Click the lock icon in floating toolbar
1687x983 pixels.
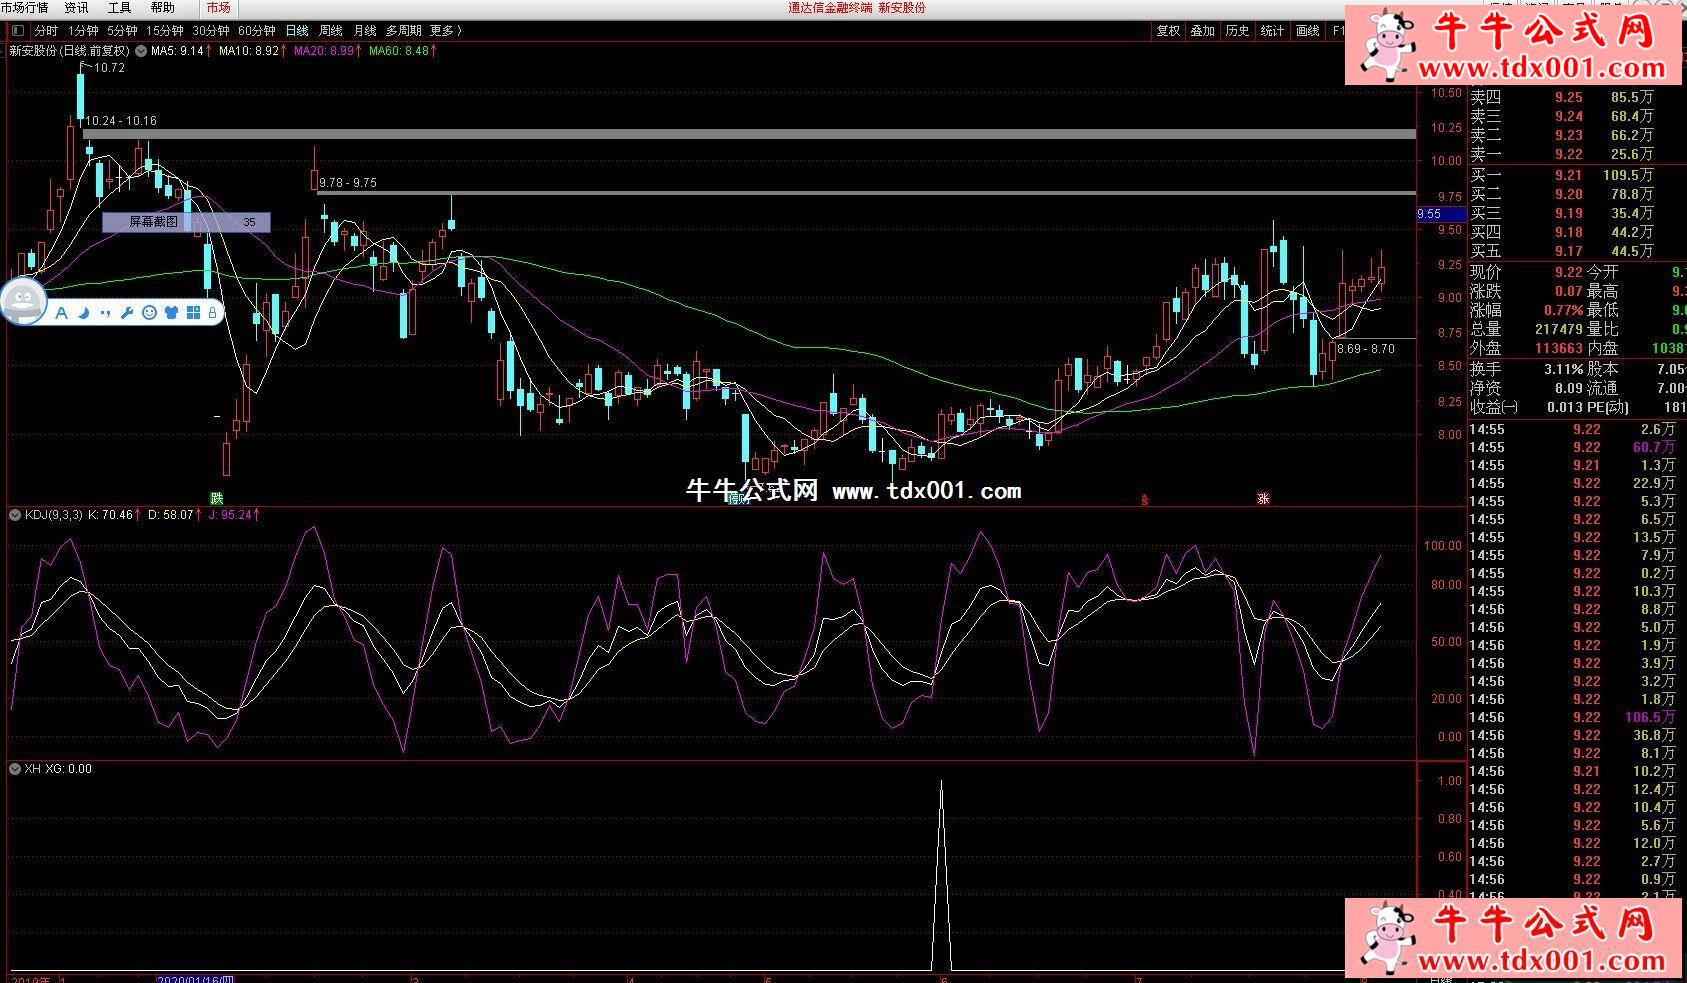(x=212, y=313)
